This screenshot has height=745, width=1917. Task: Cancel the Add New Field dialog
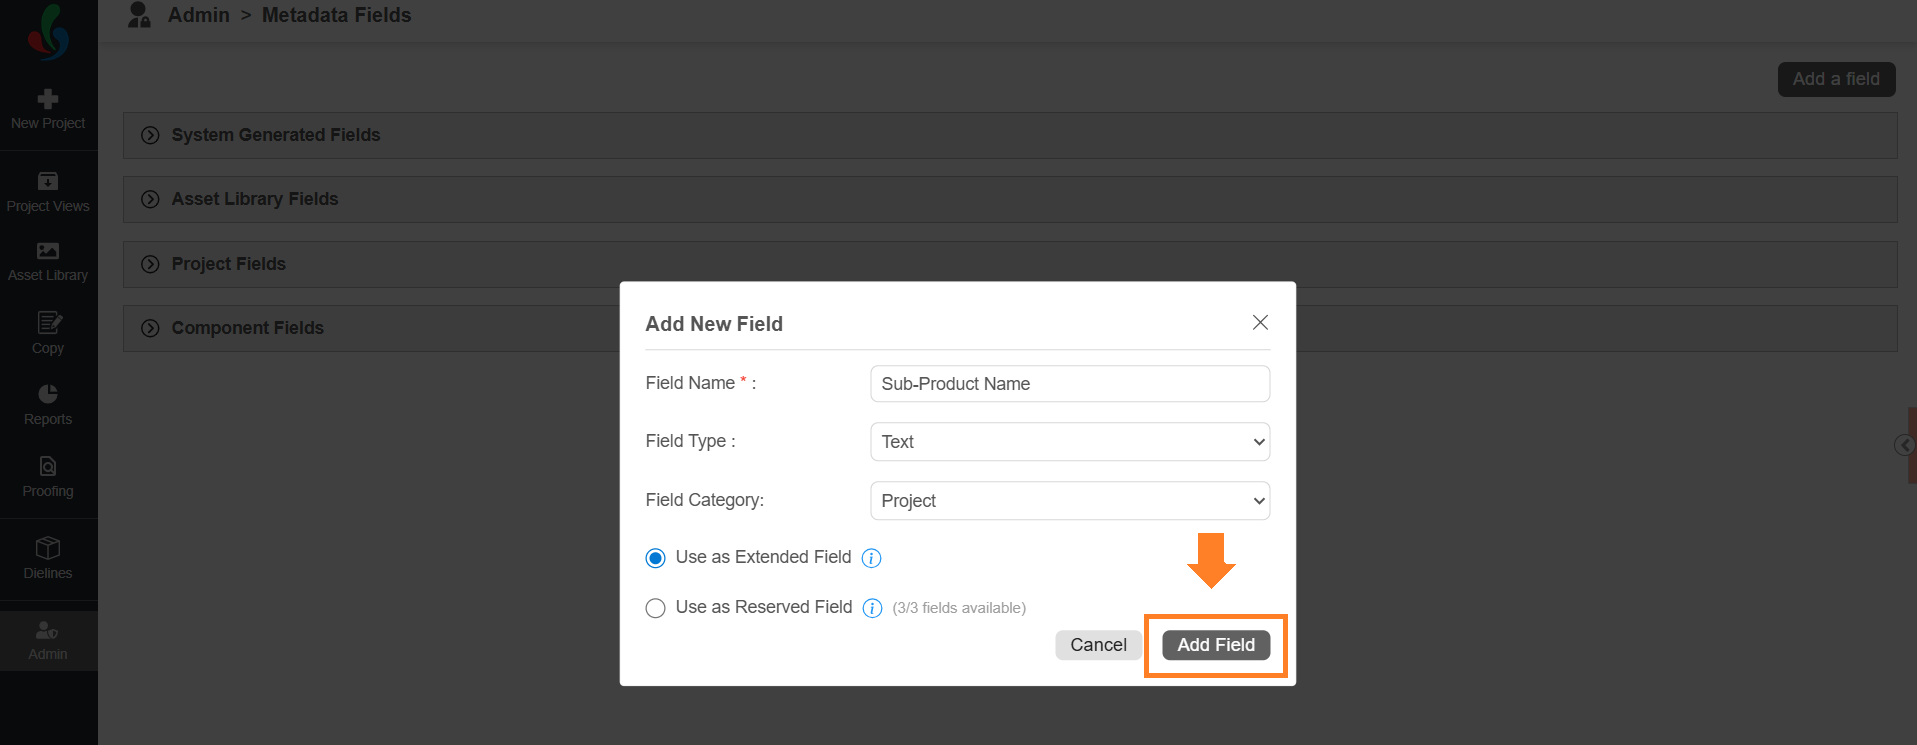click(1098, 645)
